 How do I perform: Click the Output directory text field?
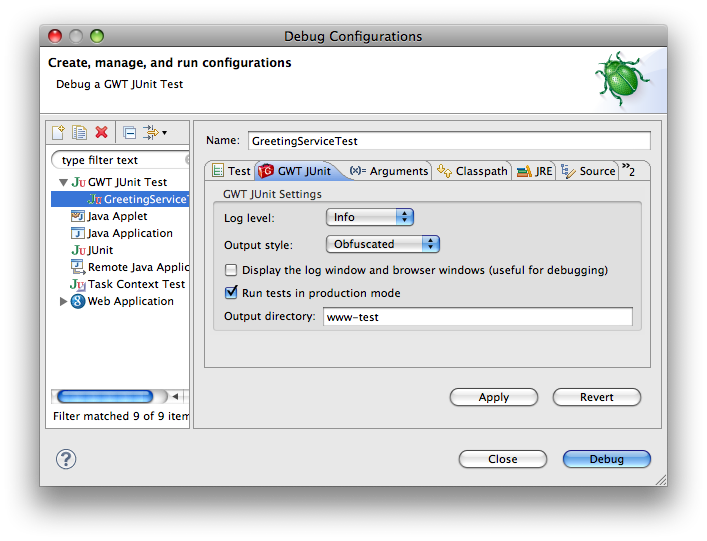pyautogui.click(x=478, y=317)
